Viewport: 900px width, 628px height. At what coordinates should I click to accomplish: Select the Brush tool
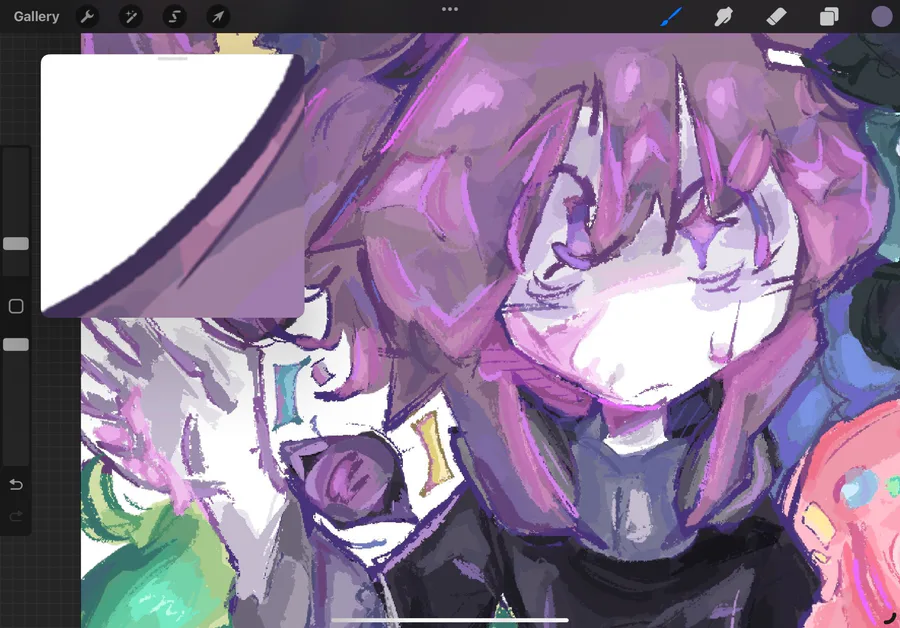[671, 17]
